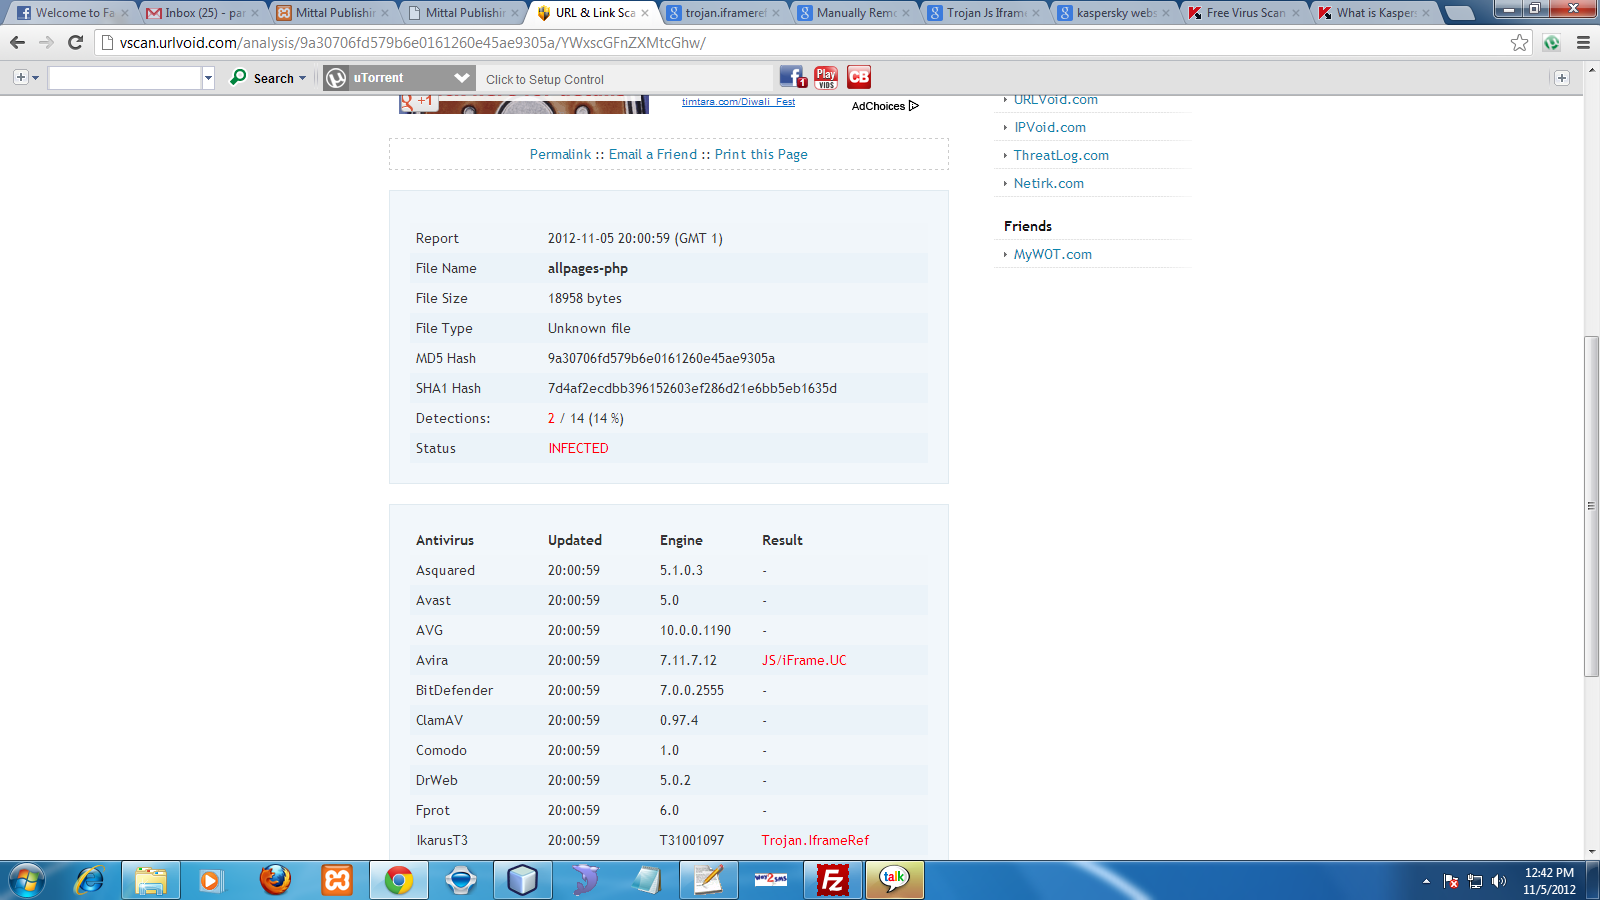Open FileZilla from the taskbar
The image size is (1600, 900).
coord(832,880)
